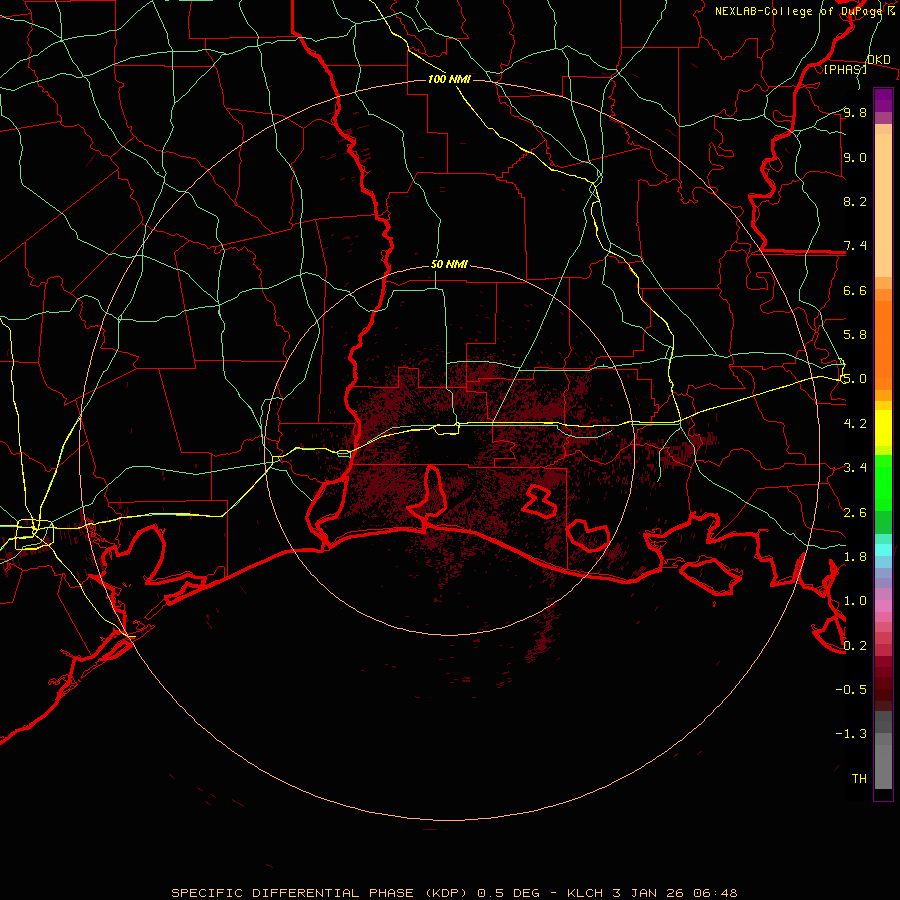Click the "TH" threshold label on the scale
Viewport: 900px width, 900px height.
tap(859, 779)
